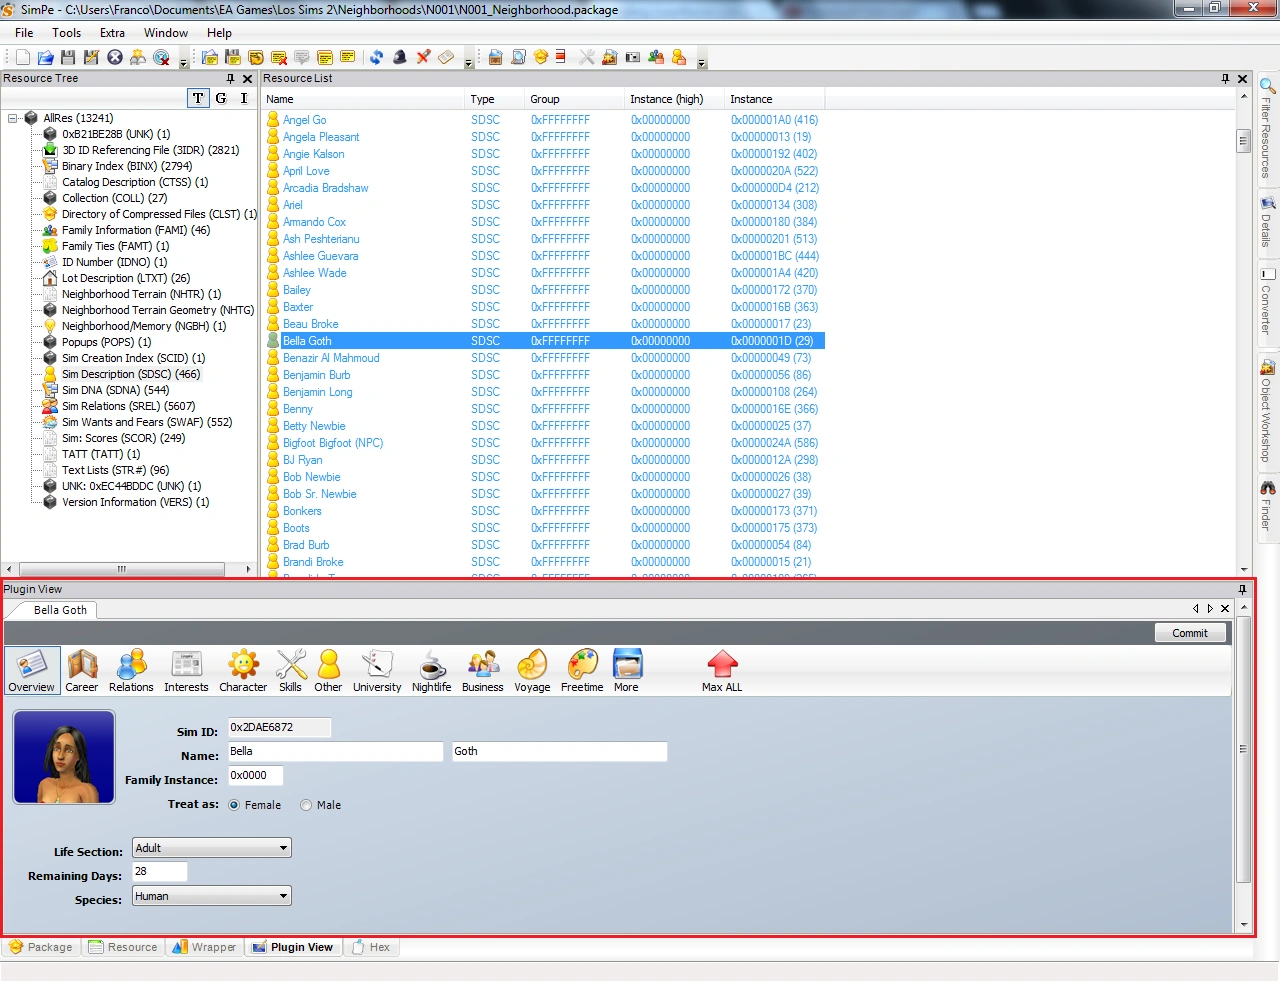The image size is (1280, 982).
Task: Open the Life Section dropdown
Action: (x=212, y=848)
